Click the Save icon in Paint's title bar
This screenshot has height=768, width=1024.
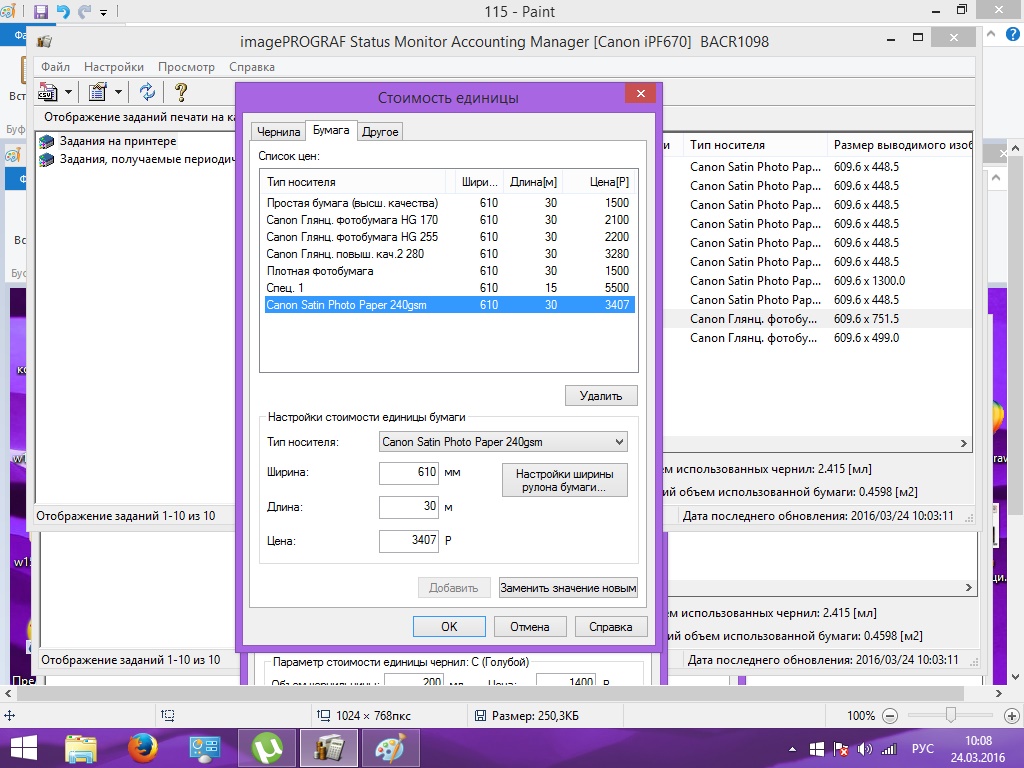click(x=40, y=11)
